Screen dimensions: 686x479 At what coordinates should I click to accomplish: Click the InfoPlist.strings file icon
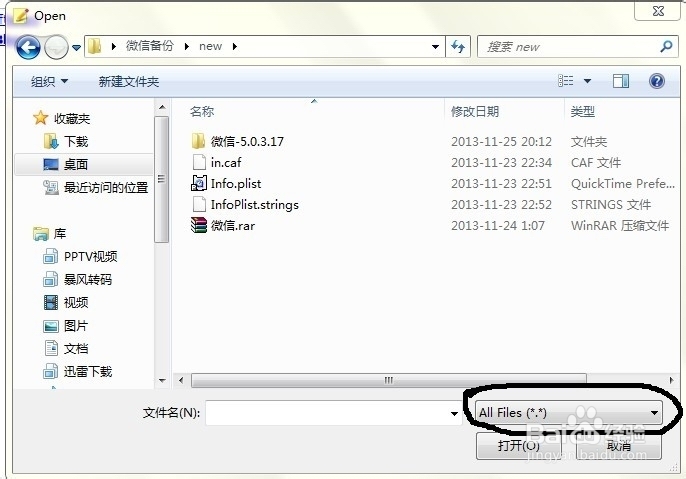point(199,204)
